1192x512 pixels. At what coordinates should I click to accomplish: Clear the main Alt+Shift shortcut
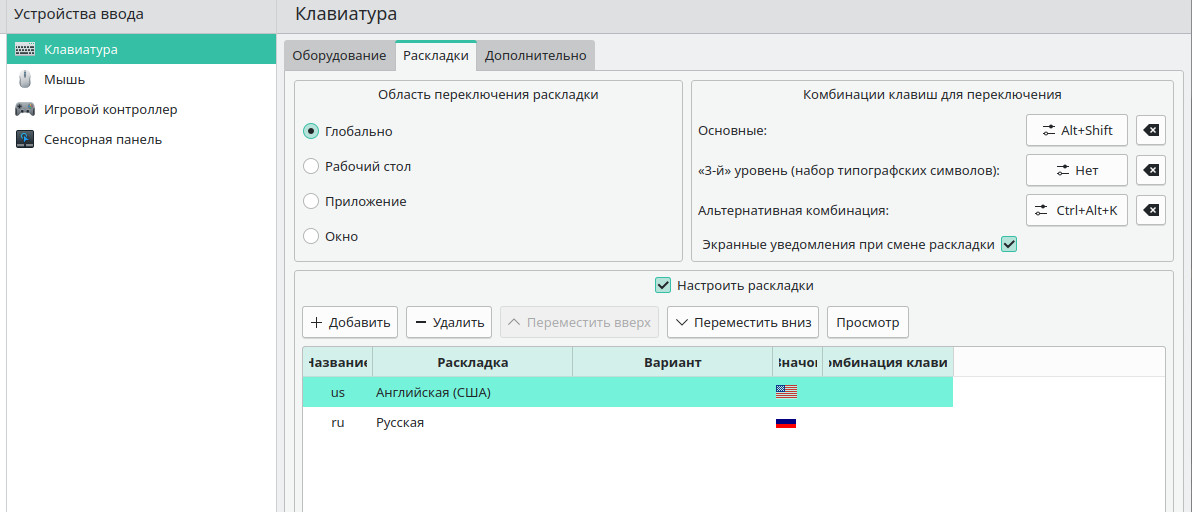[x=1151, y=131]
